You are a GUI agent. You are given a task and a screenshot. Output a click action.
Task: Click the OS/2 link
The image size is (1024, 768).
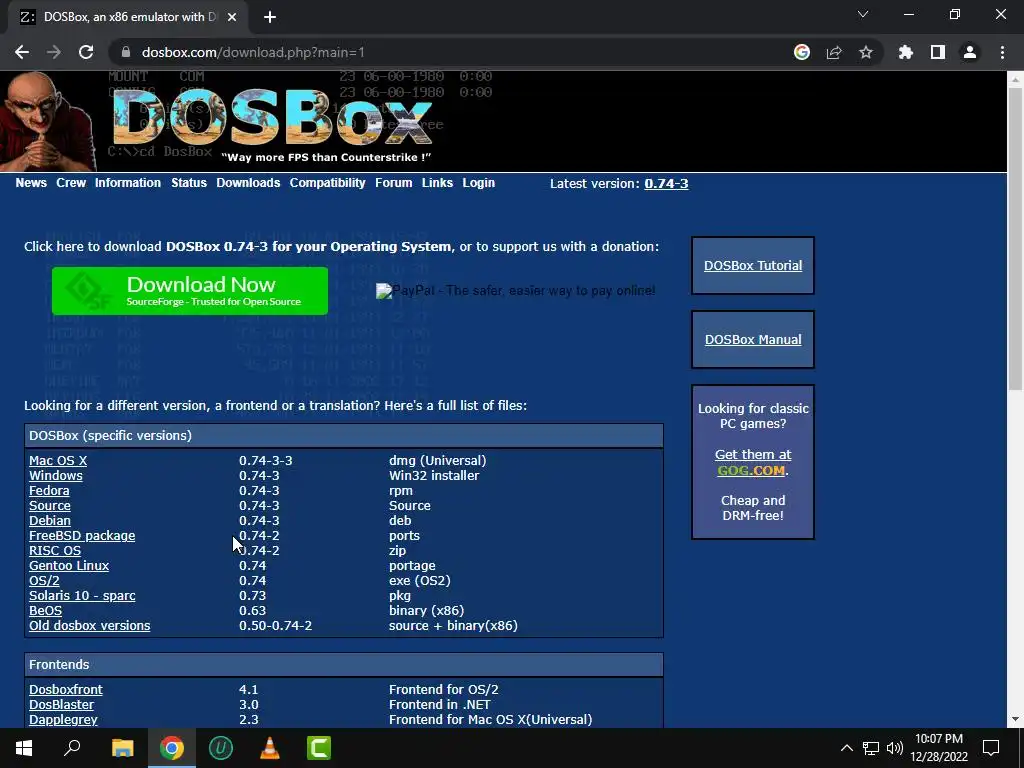click(x=44, y=581)
